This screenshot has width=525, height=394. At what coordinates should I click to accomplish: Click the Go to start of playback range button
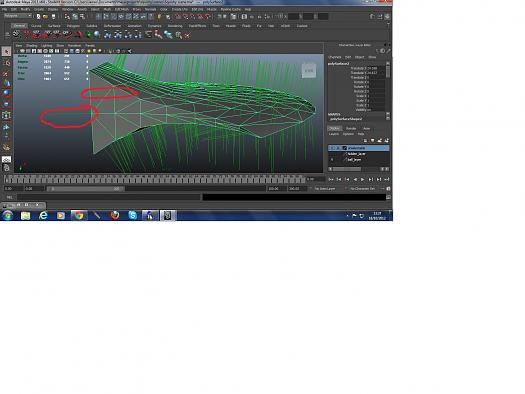tap(331, 179)
